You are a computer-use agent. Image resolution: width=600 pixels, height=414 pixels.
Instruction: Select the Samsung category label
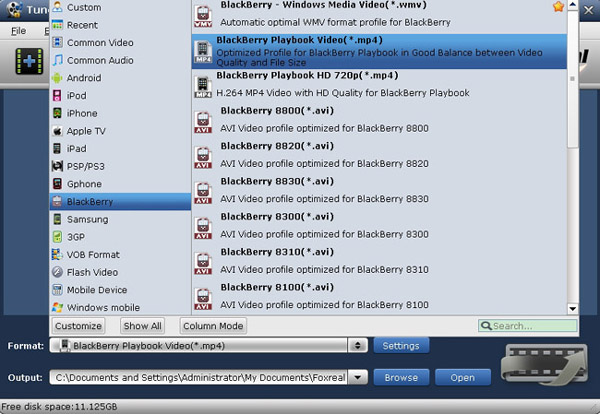point(88,219)
